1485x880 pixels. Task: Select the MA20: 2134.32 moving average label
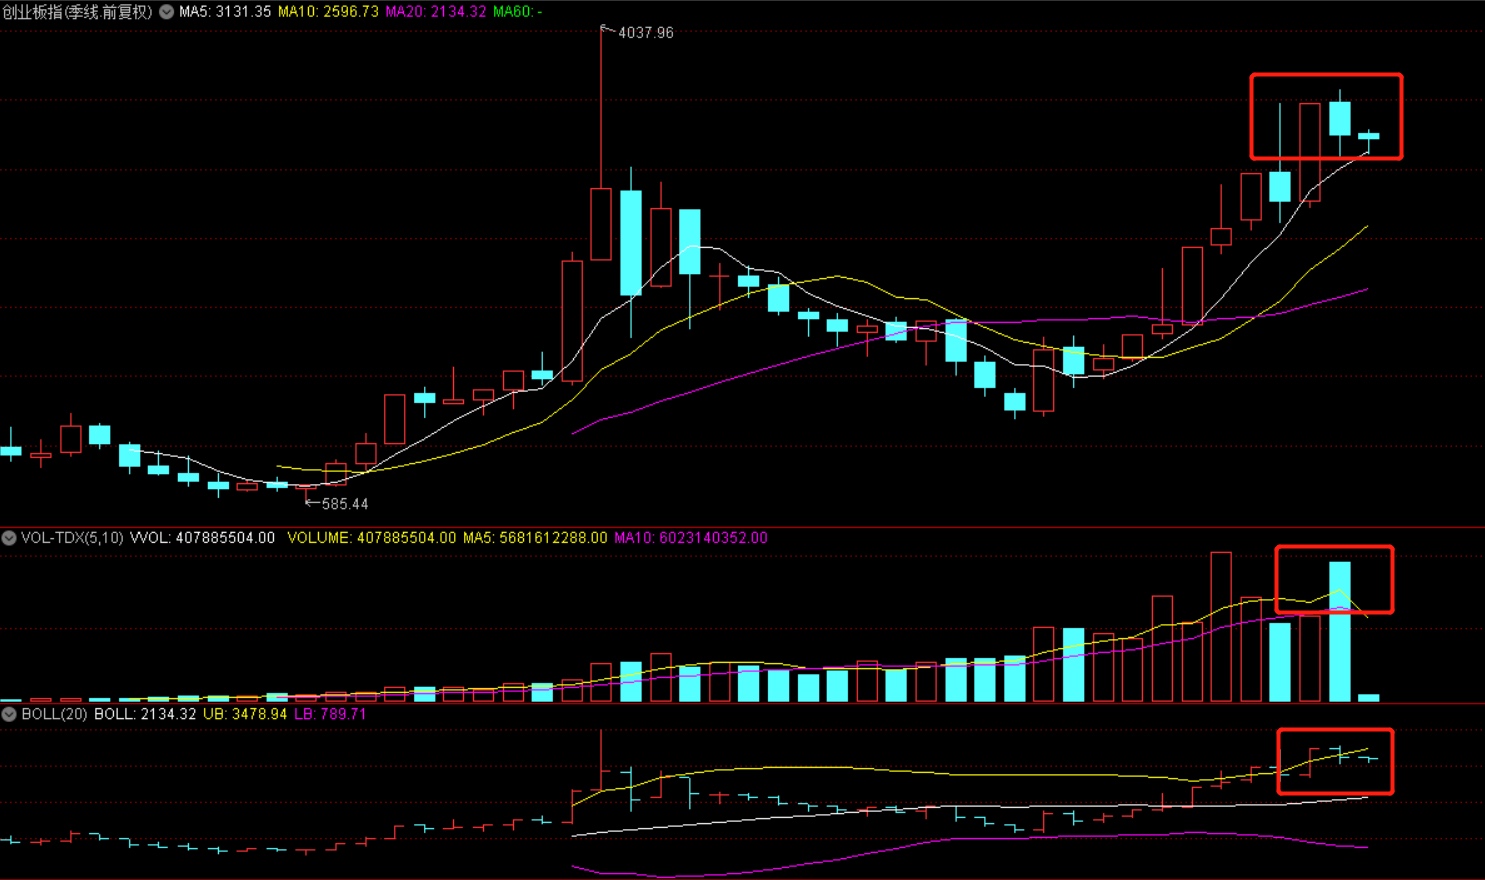436,12
